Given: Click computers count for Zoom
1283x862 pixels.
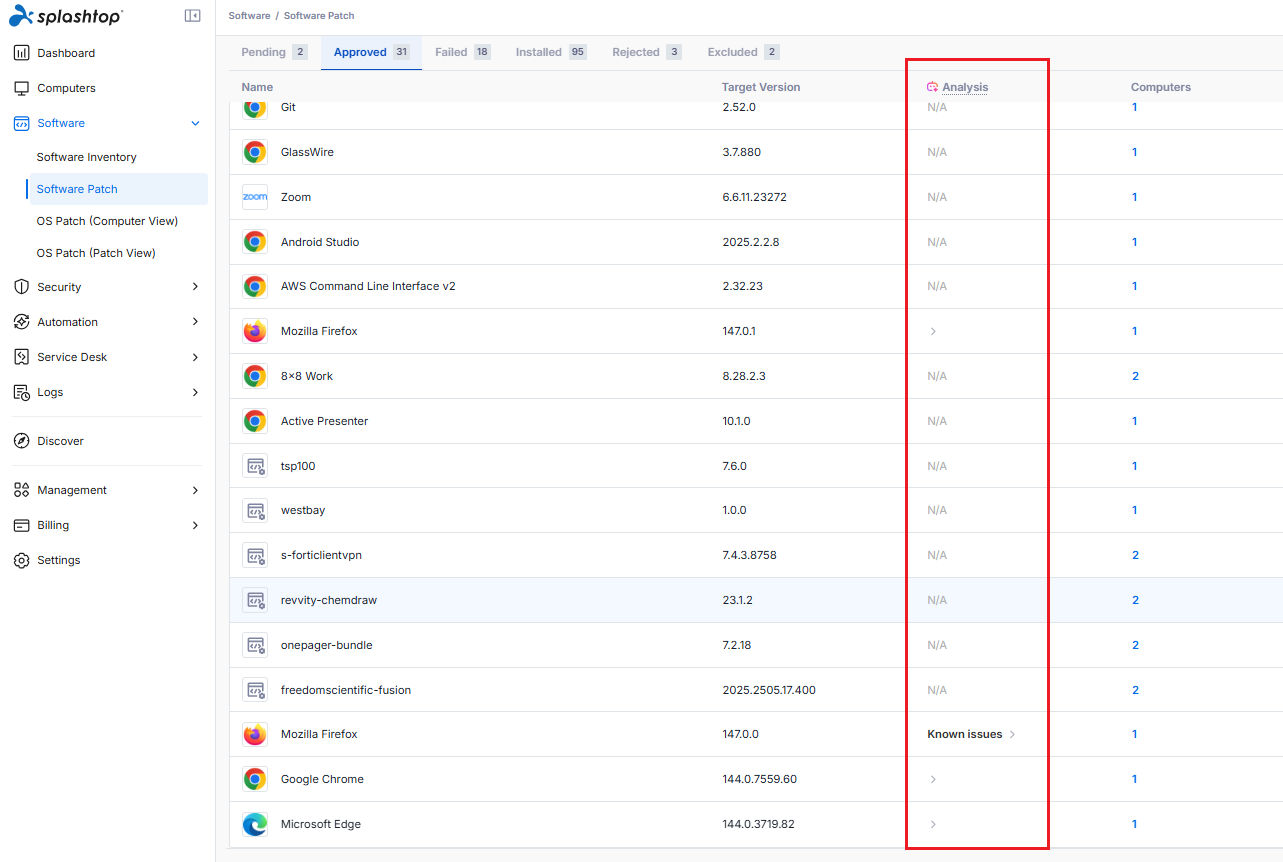Looking at the screenshot, I should coord(1134,197).
